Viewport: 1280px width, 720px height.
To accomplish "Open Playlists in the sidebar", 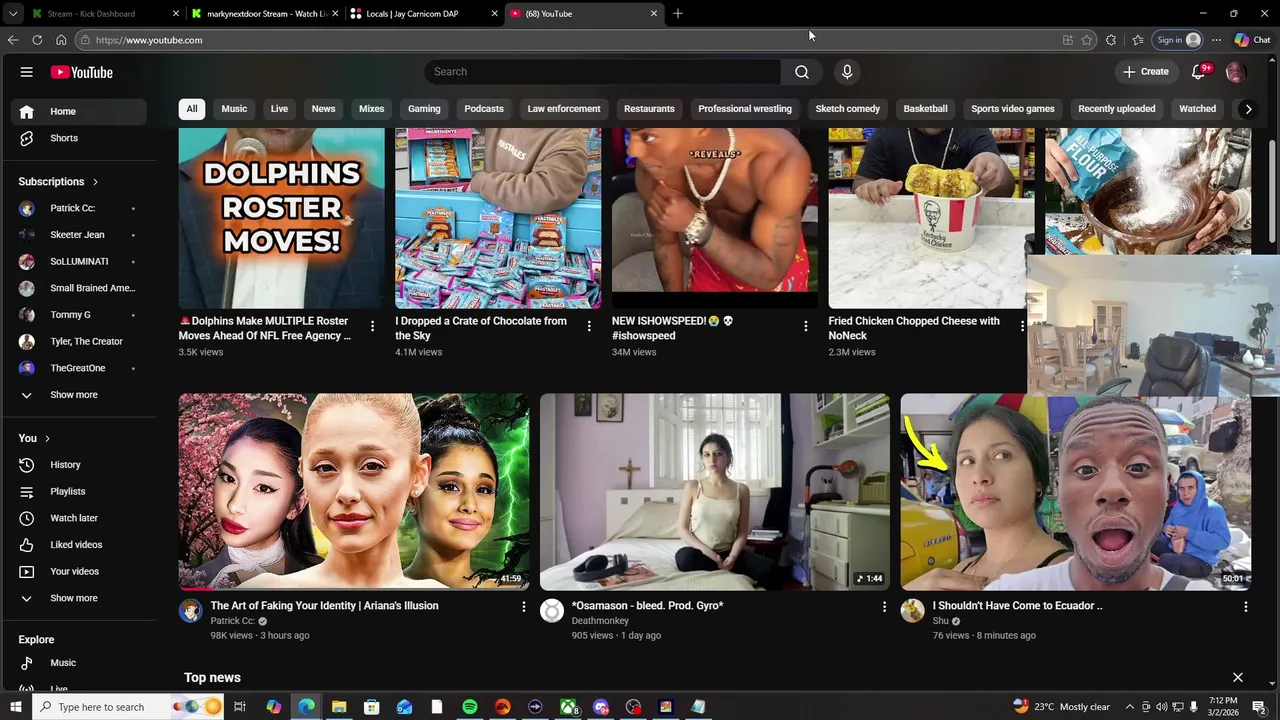I will click(81, 491).
